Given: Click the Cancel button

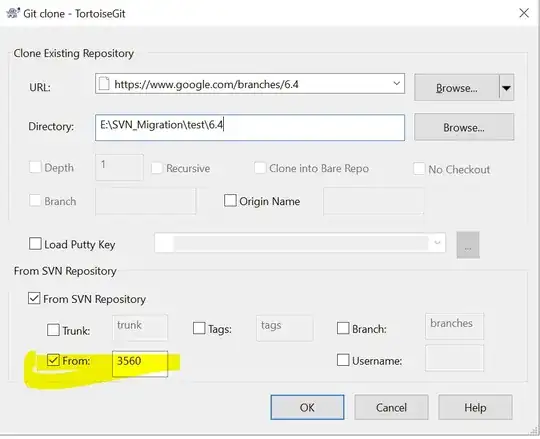Looking at the screenshot, I should point(391,407).
